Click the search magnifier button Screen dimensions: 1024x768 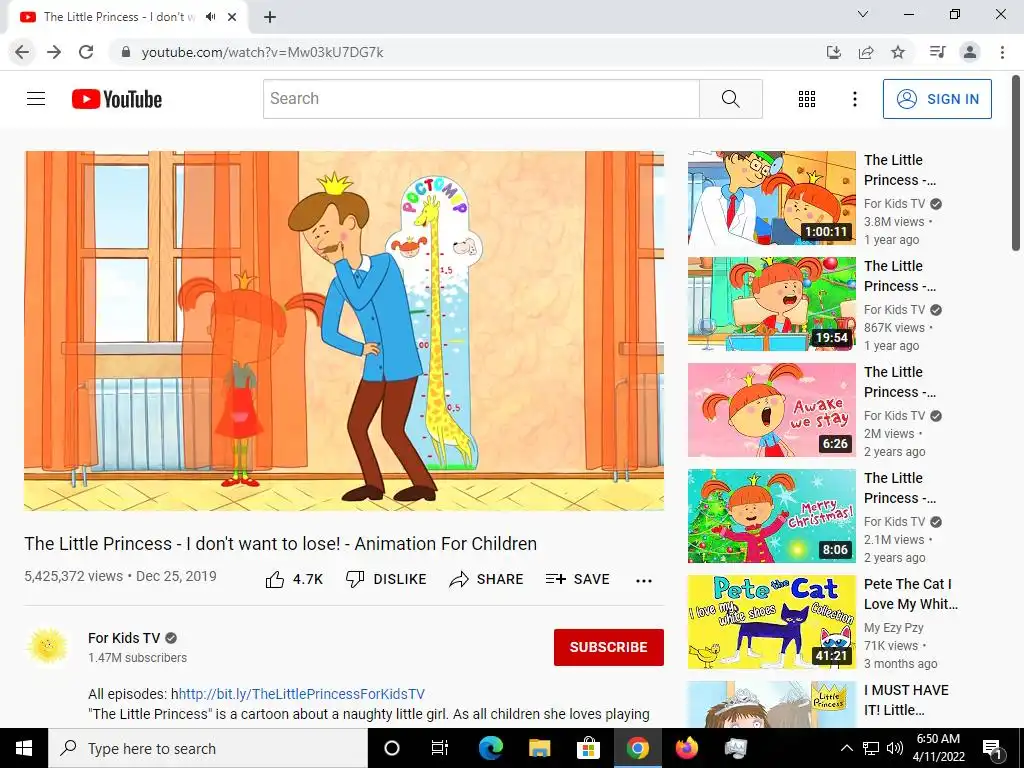tap(731, 99)
